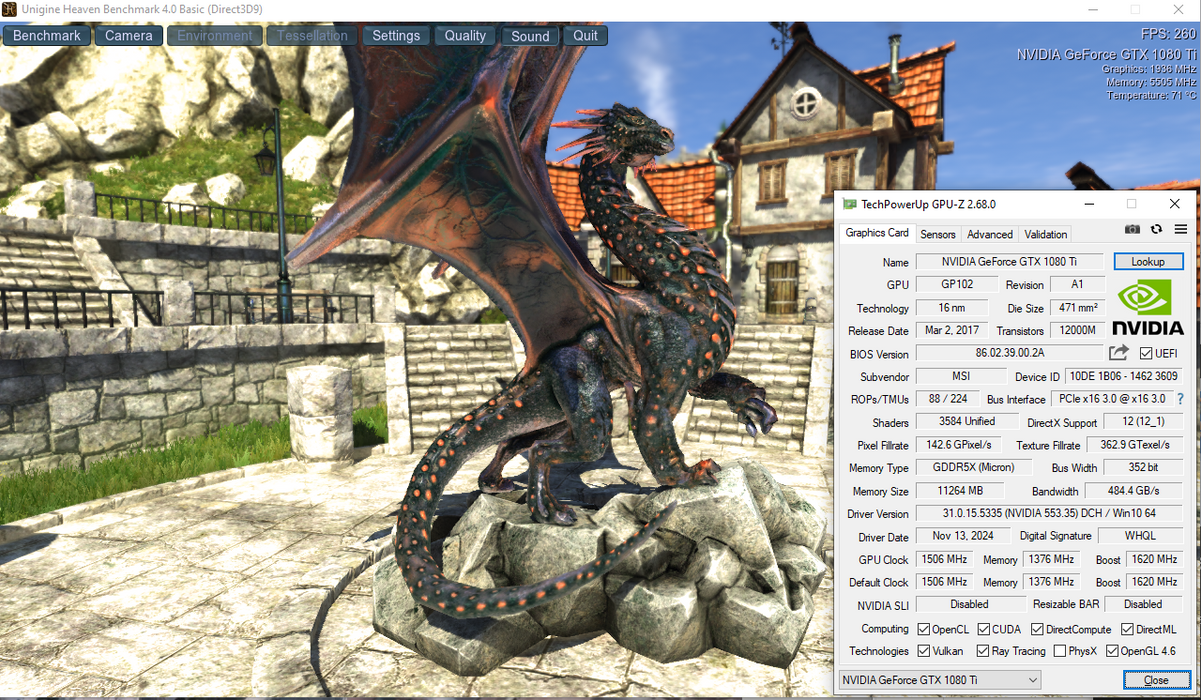Switch to the Sensors tab

point(938,234)
